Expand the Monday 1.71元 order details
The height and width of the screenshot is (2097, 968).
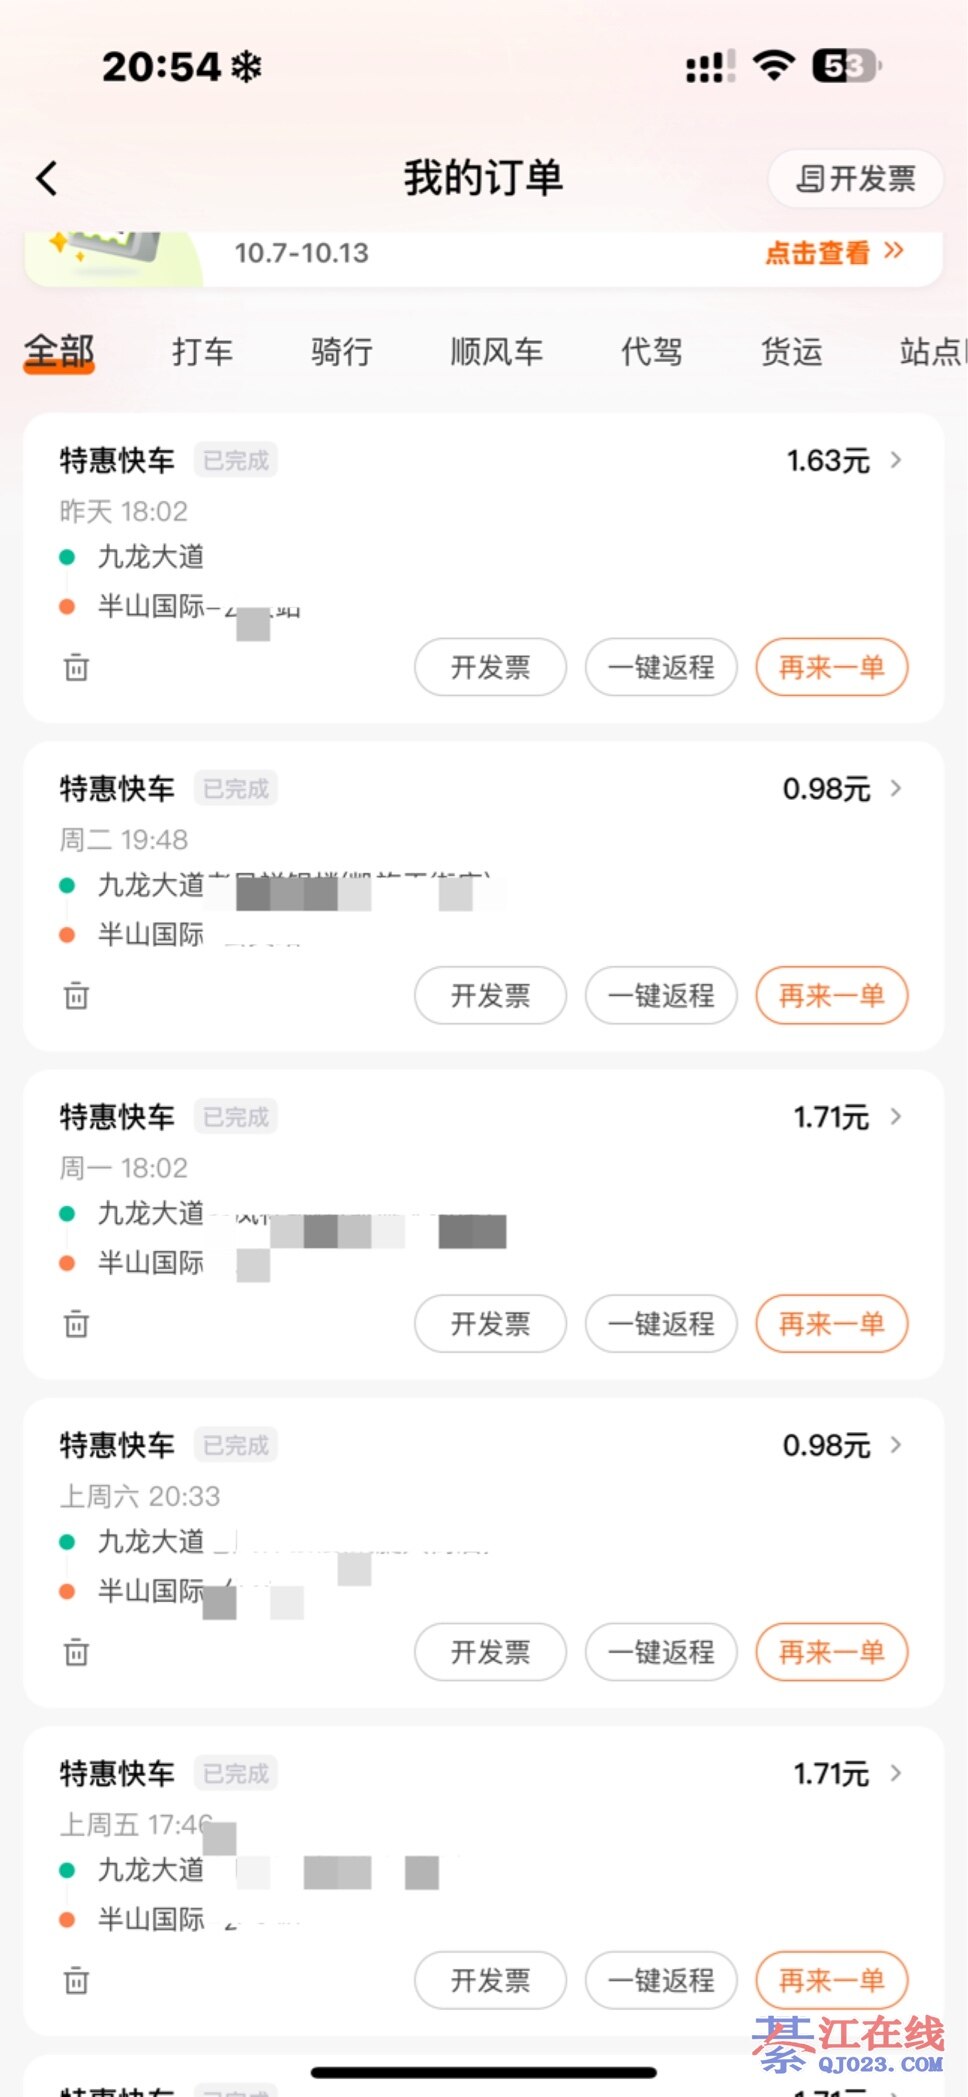click(896, 1116)
